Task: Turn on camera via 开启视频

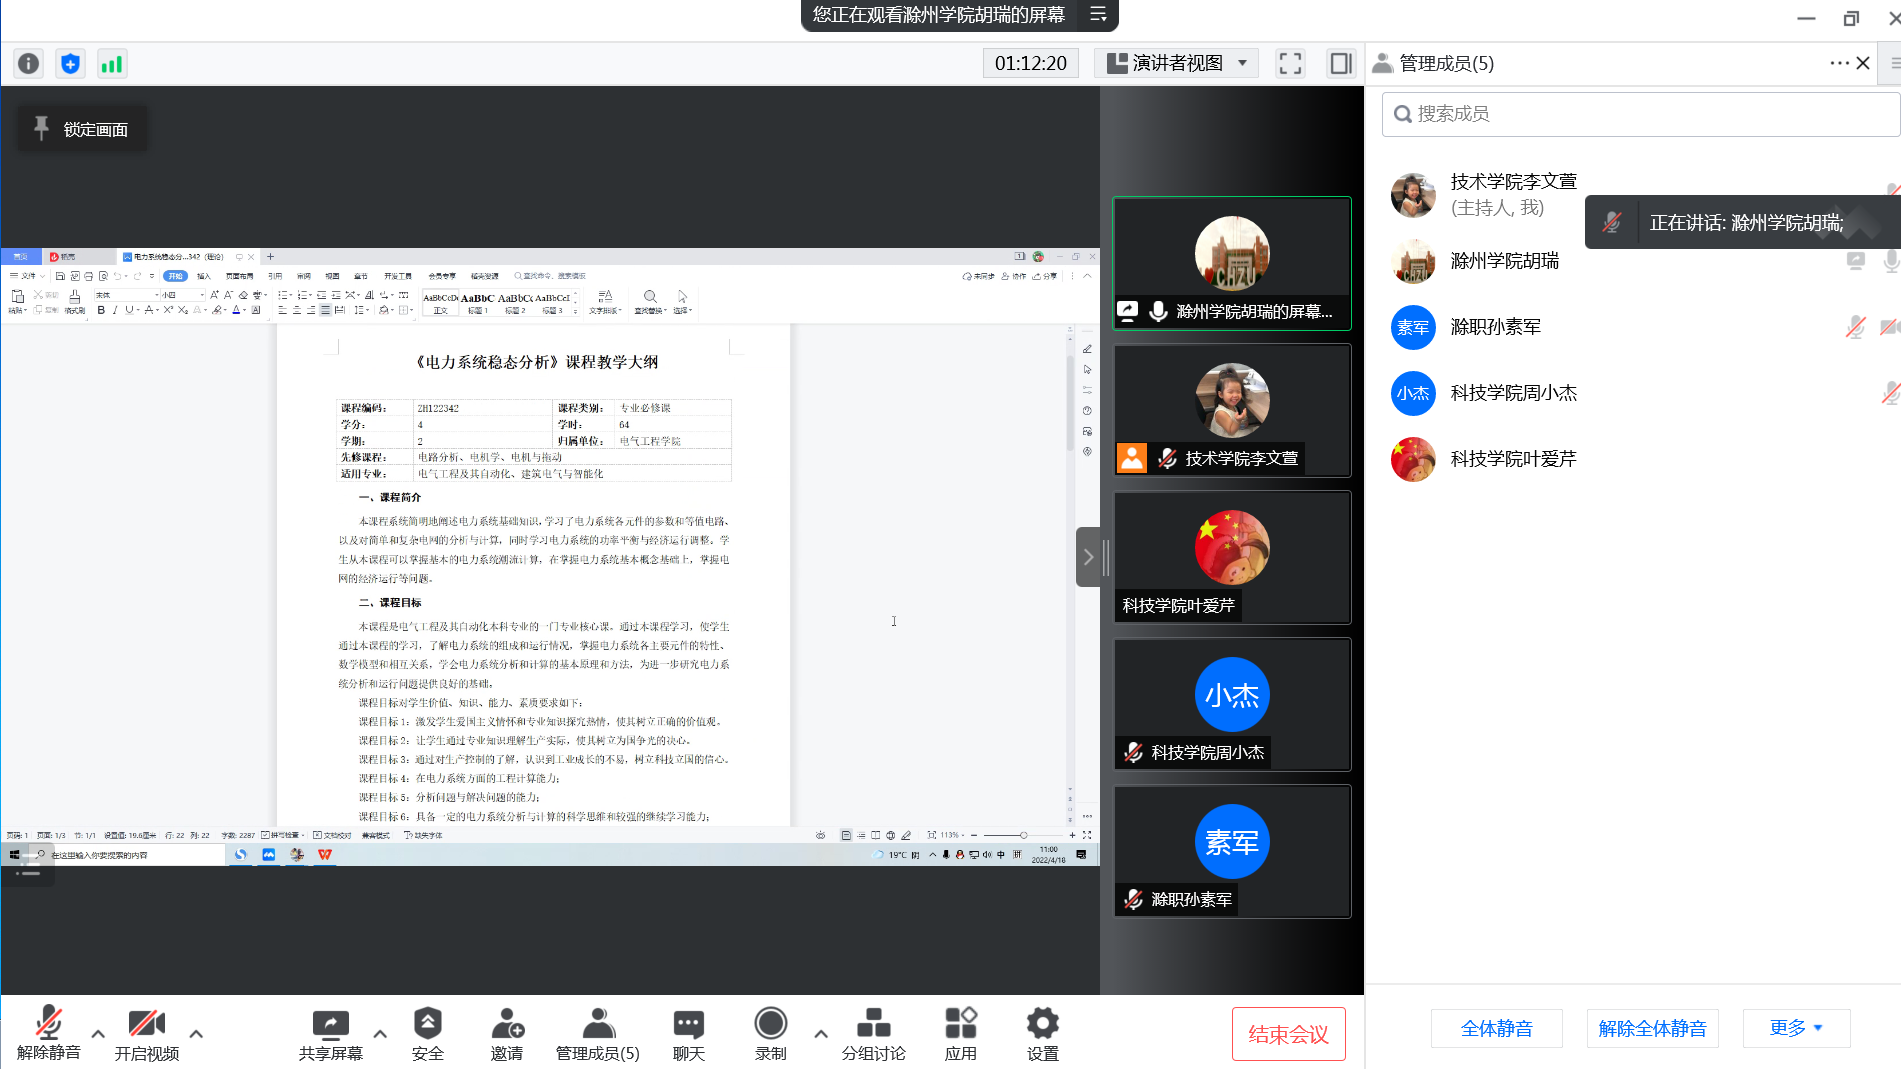Action: click(146, 1034)
